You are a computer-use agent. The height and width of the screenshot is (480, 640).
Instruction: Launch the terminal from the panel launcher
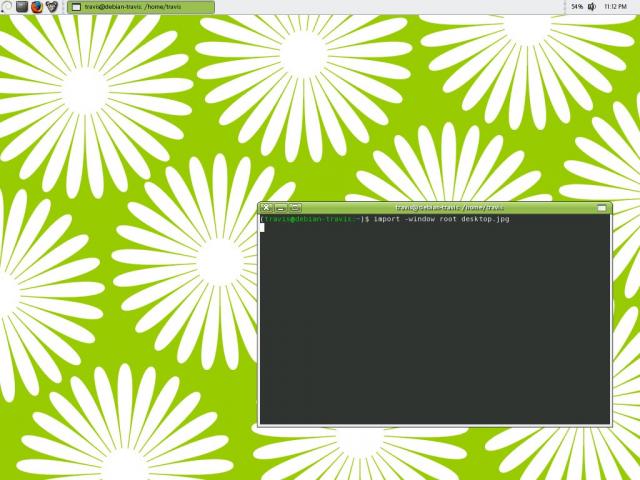(x=22, y=7)
